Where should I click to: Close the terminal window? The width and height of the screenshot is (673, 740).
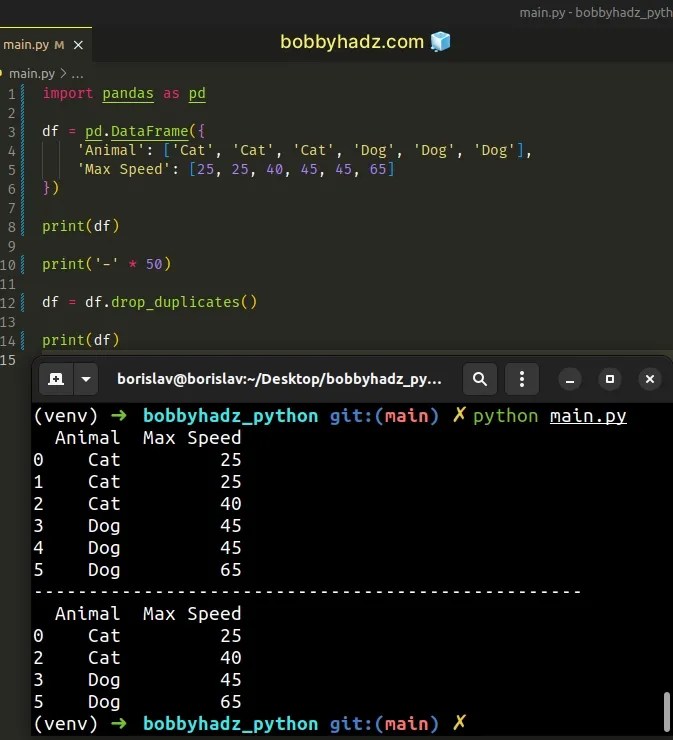click(x=650, y=379)
